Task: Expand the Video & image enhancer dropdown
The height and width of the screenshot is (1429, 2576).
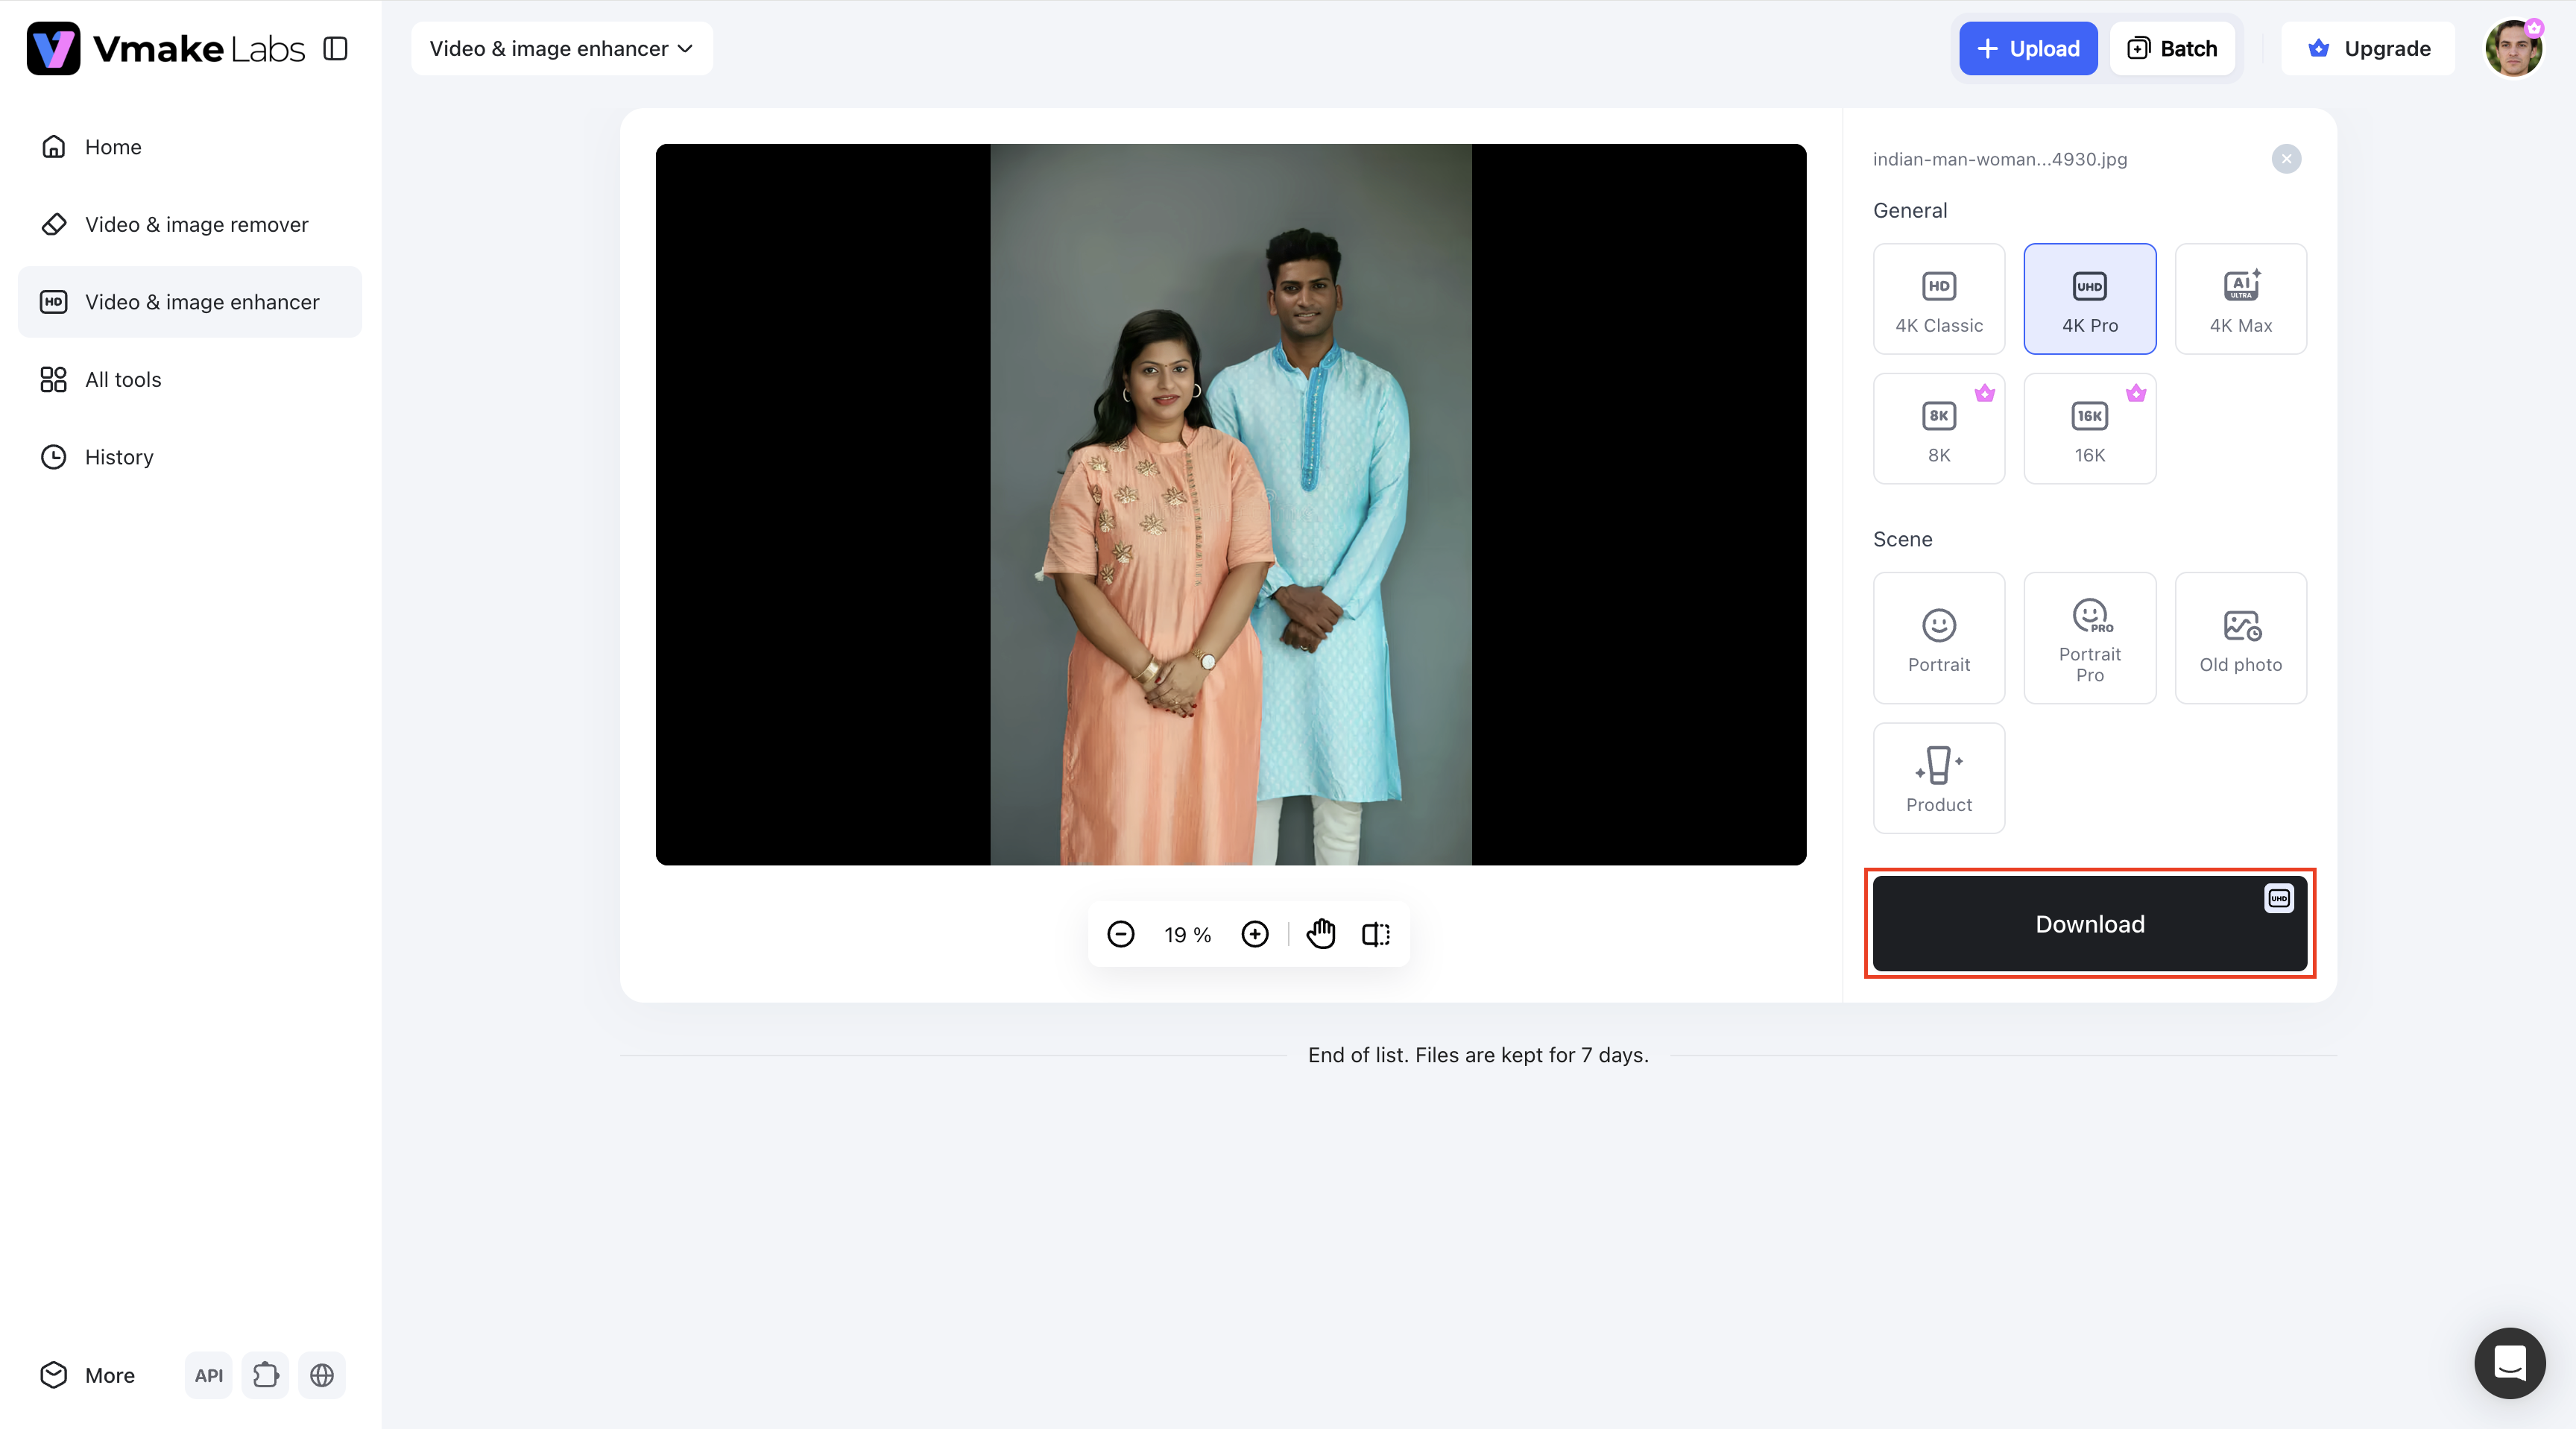Action: (x=562, y=48)
